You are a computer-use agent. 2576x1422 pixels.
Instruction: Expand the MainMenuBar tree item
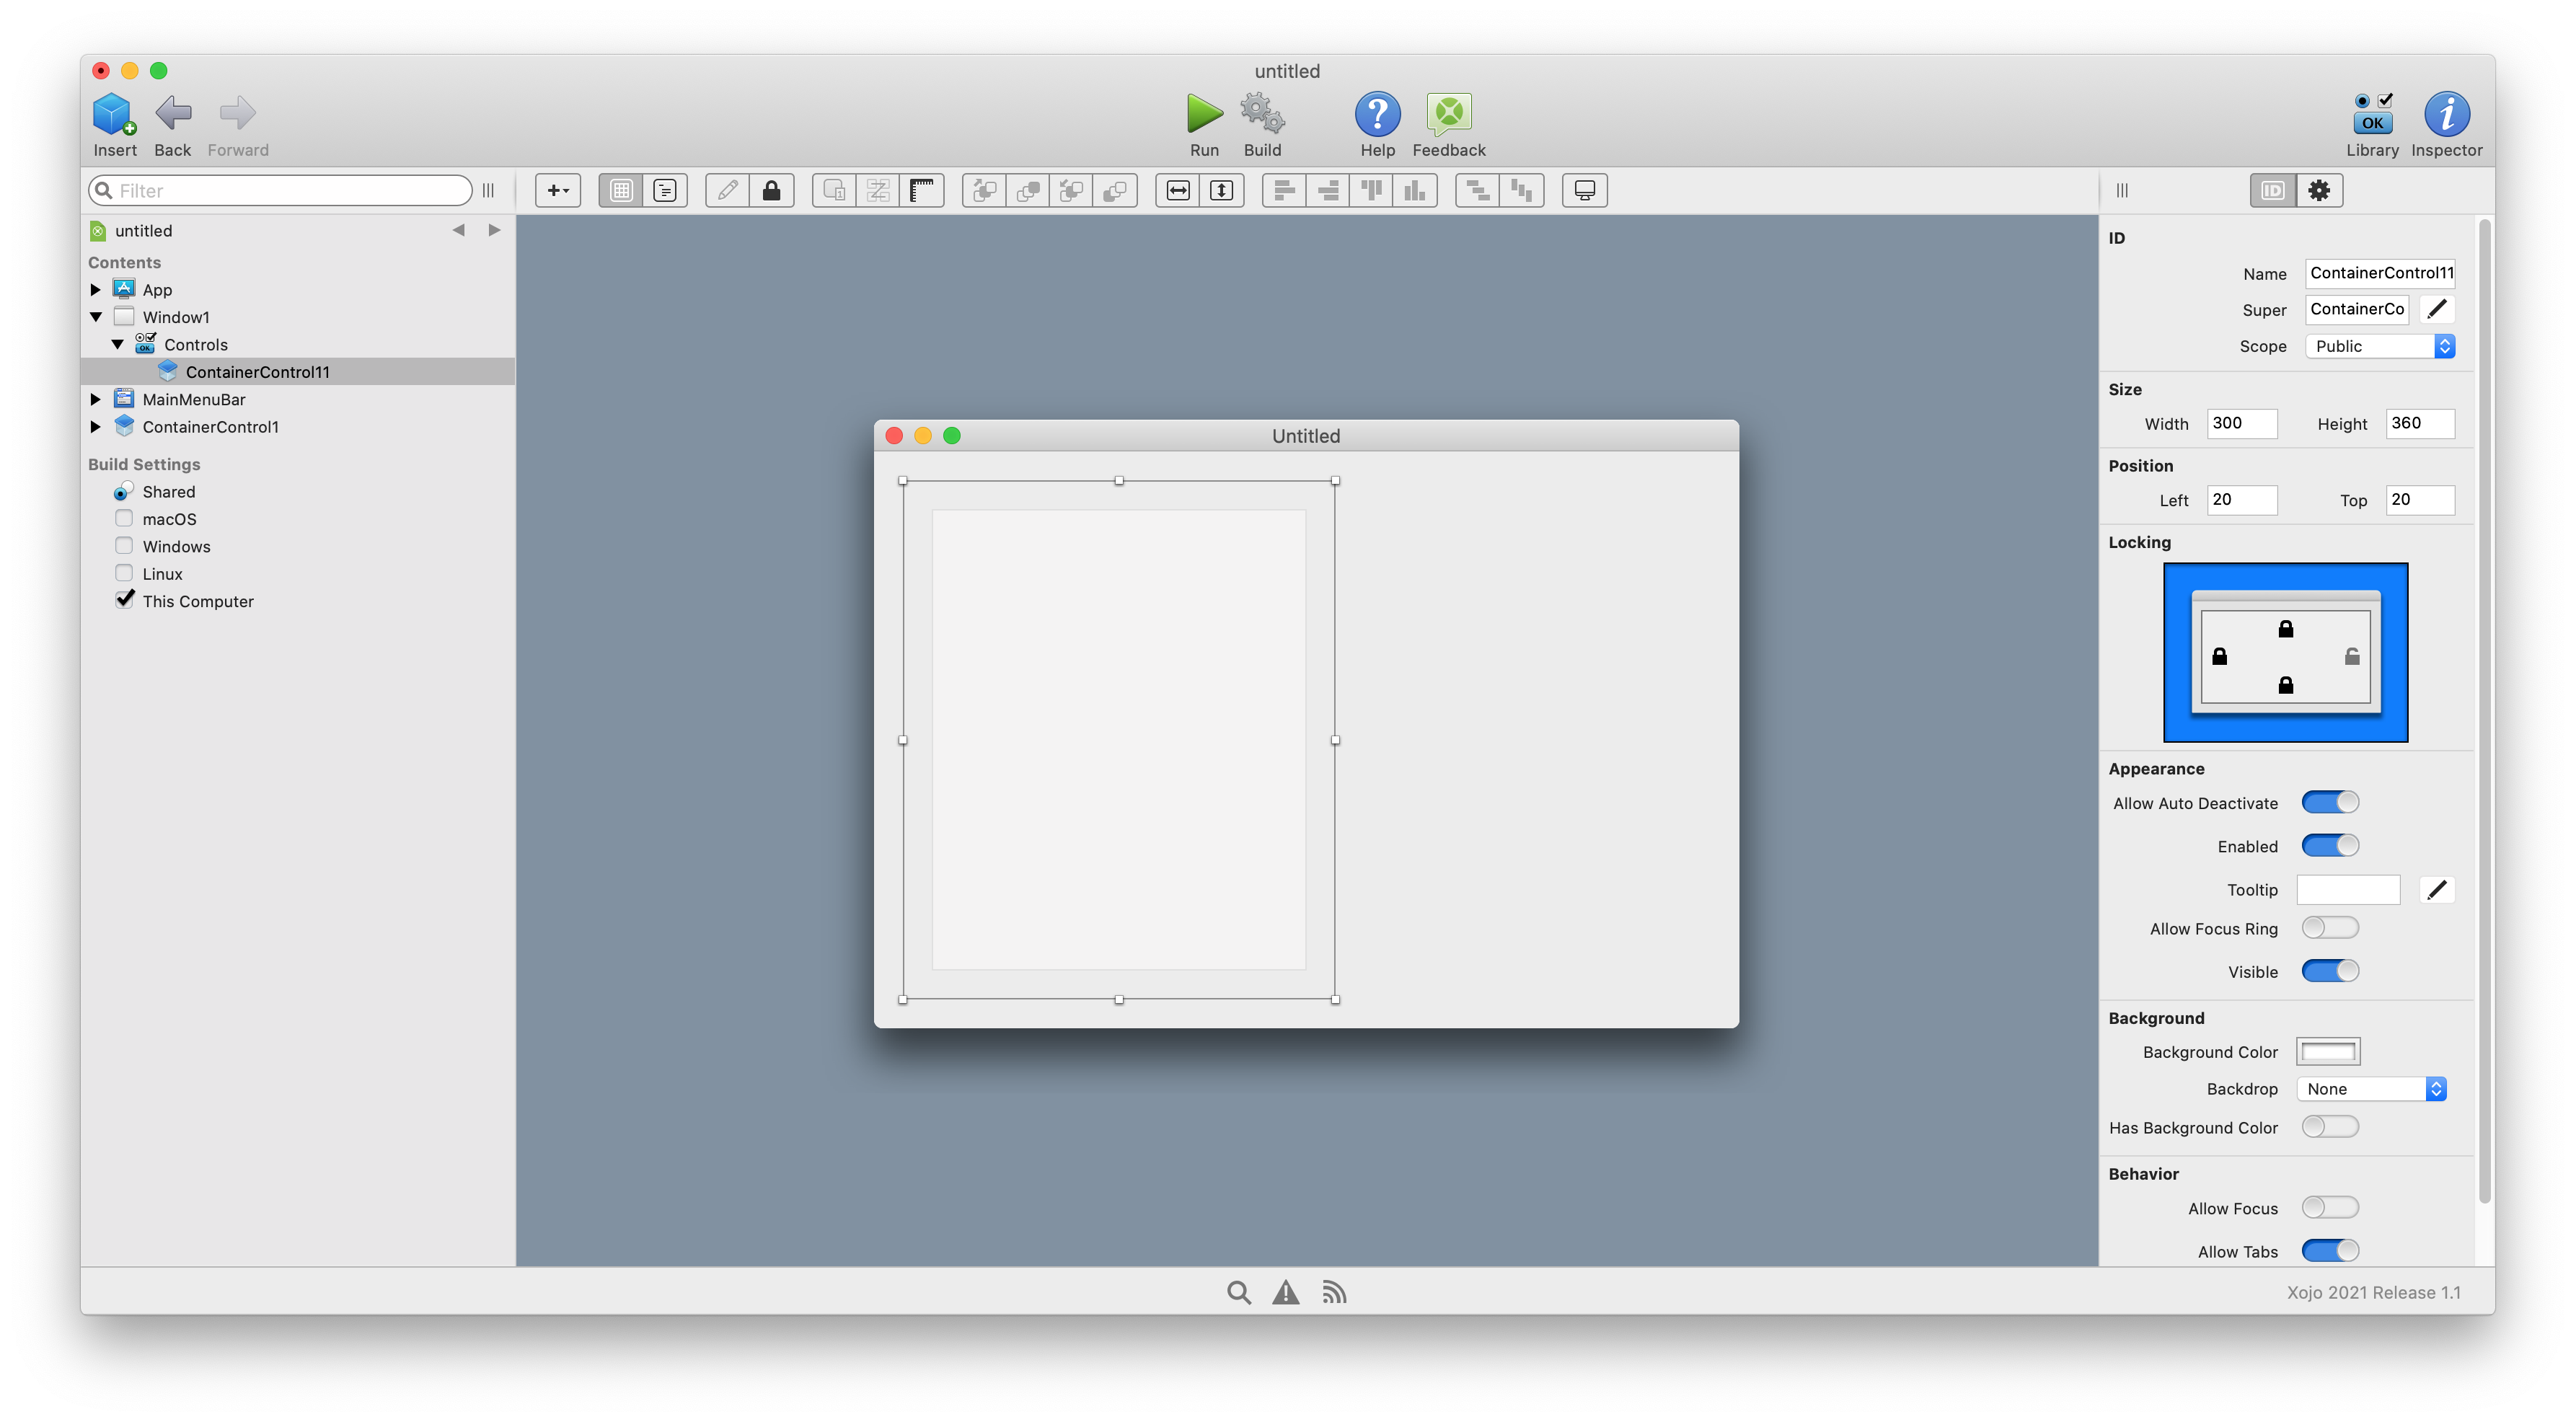[96, 399]
